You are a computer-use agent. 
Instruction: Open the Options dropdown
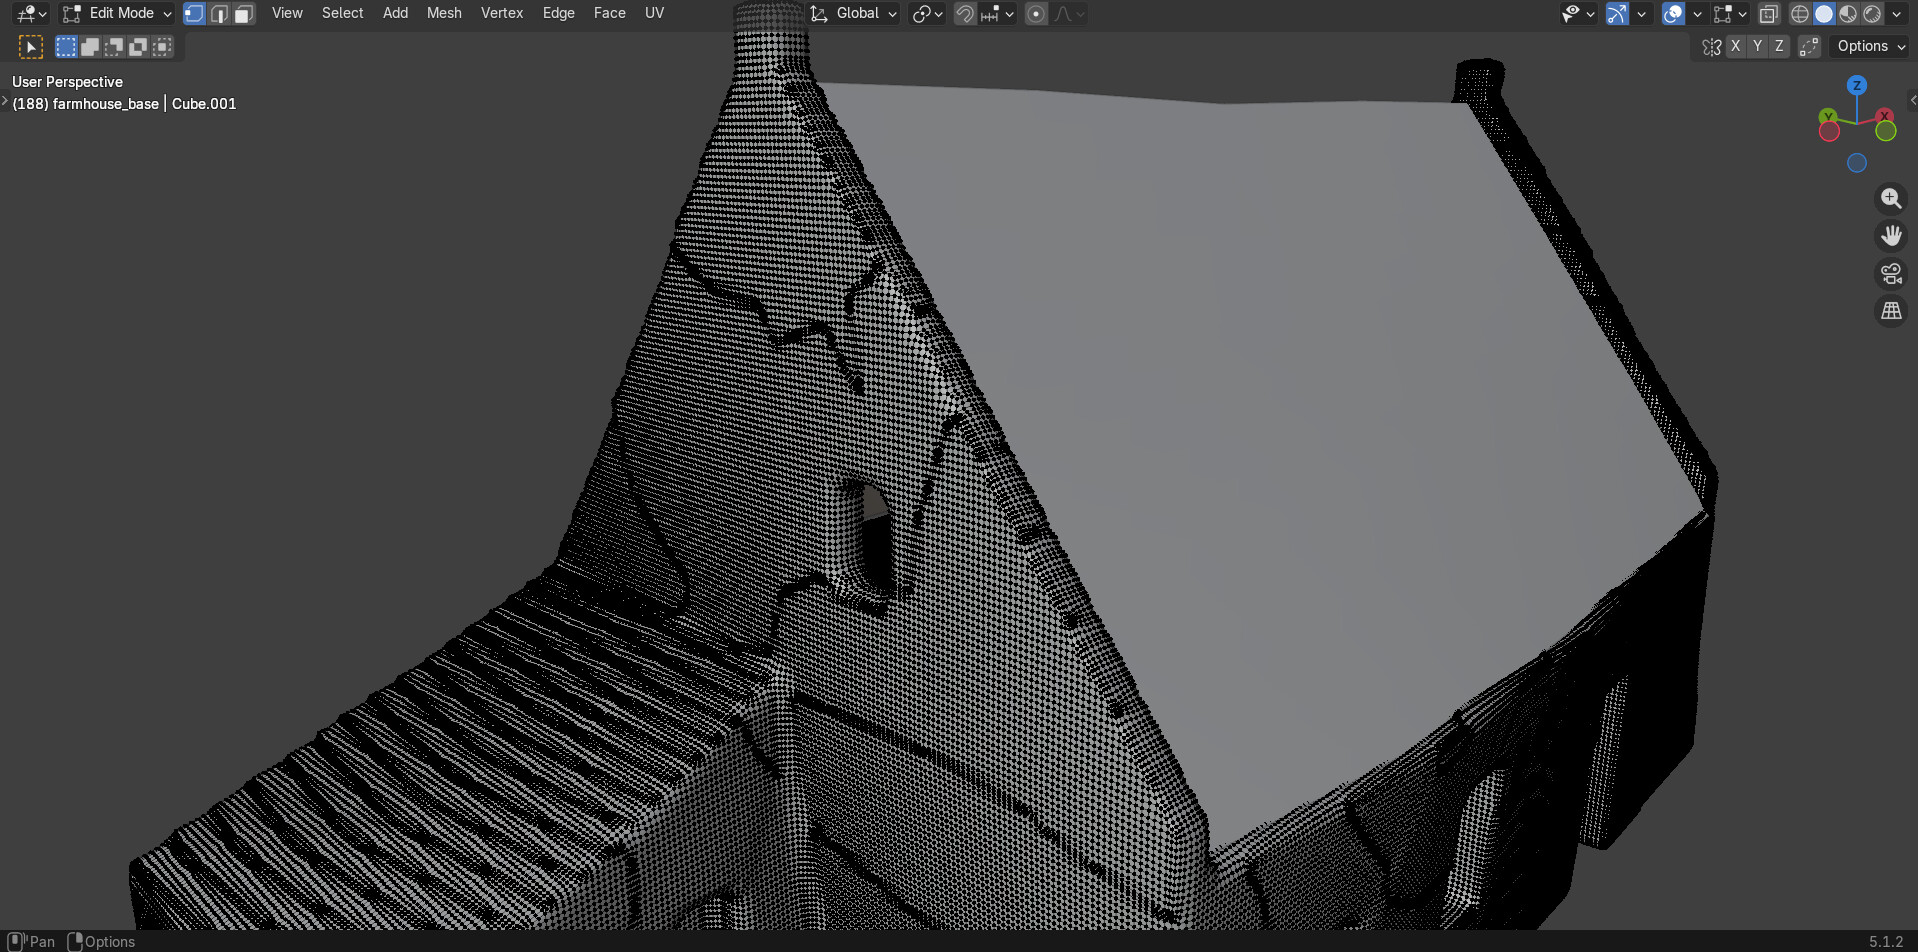(x=1870, y=46)
